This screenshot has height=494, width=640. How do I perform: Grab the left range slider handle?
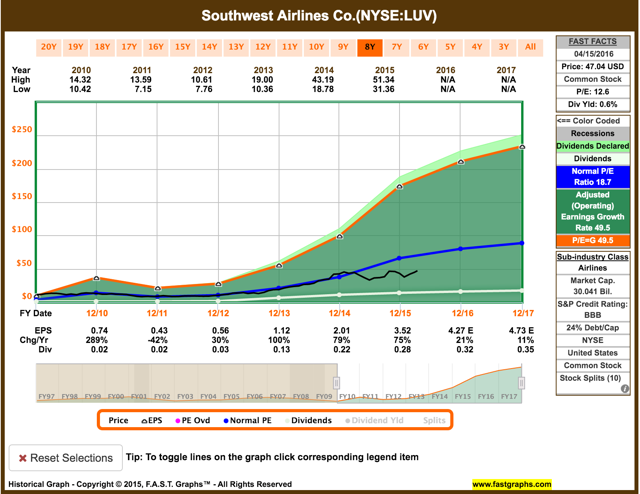(336, 383)
